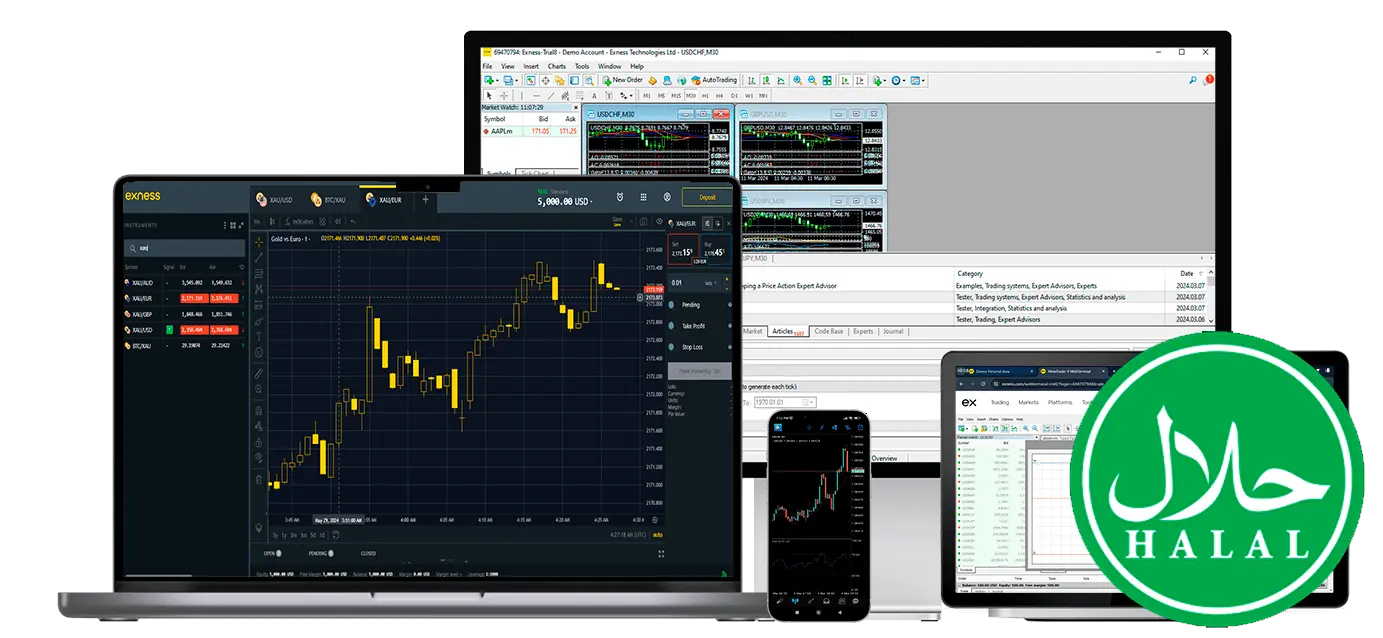Add a new chart tab with plus icon
Screen dimensions: 1383x638
coord(425,199)
